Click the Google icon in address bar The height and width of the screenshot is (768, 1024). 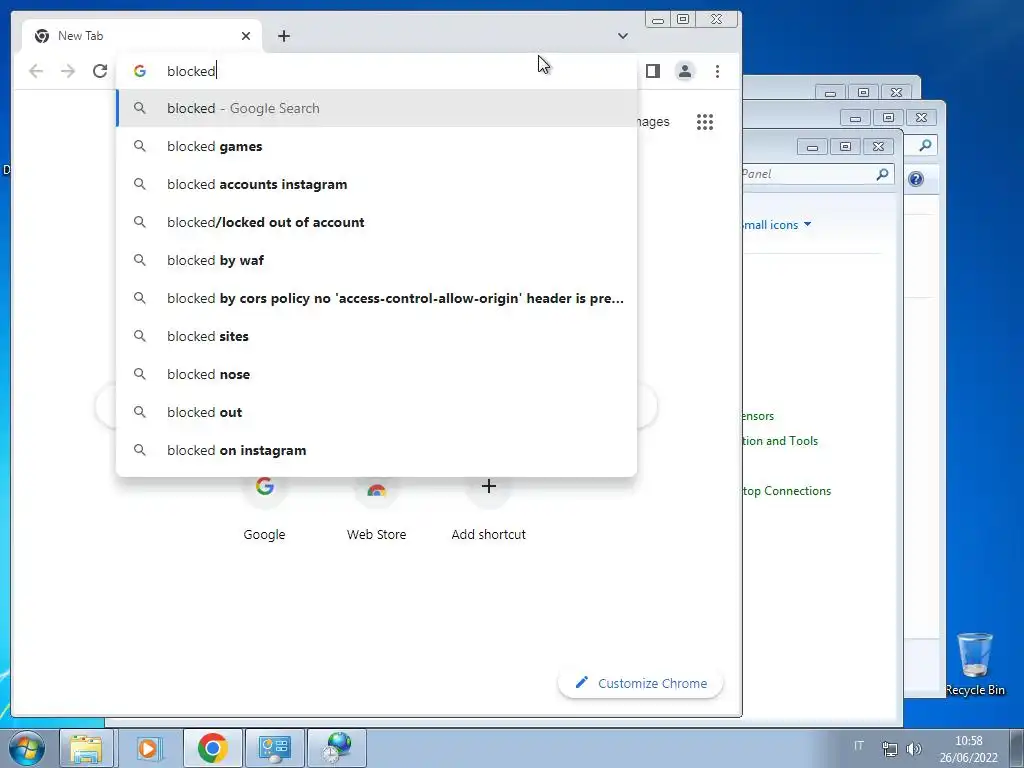[x=140, y=71]
